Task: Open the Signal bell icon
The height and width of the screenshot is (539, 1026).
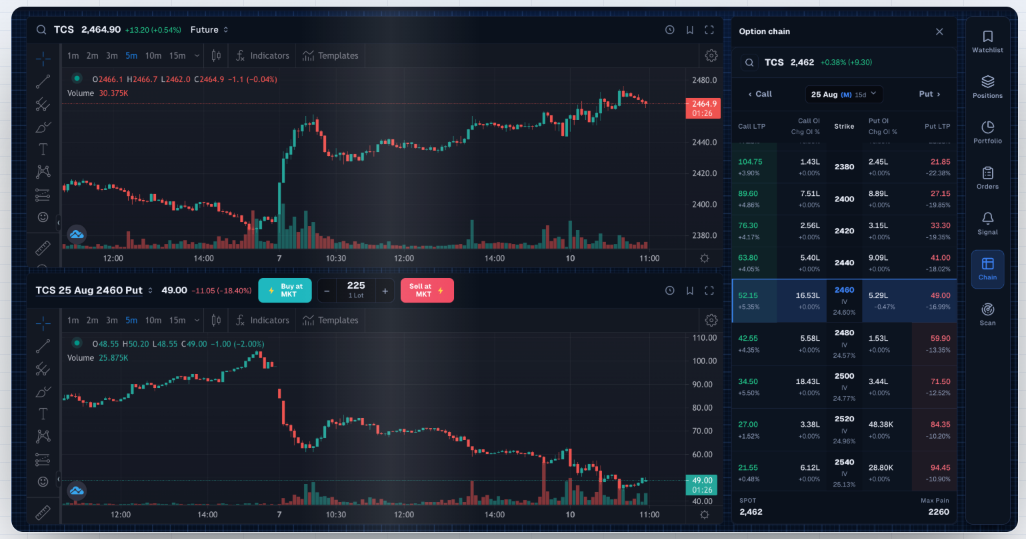Action: point(987,223)
